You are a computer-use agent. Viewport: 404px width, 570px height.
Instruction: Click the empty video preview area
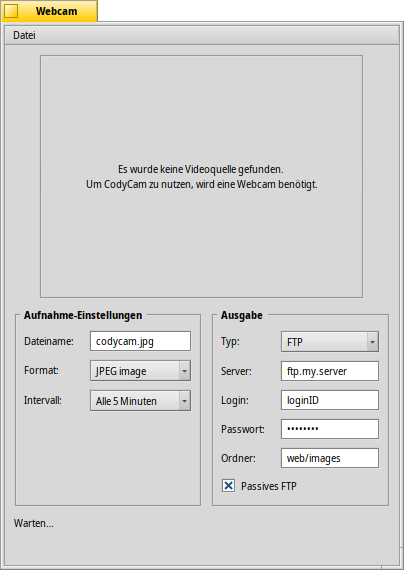click(x=201, y=177)
